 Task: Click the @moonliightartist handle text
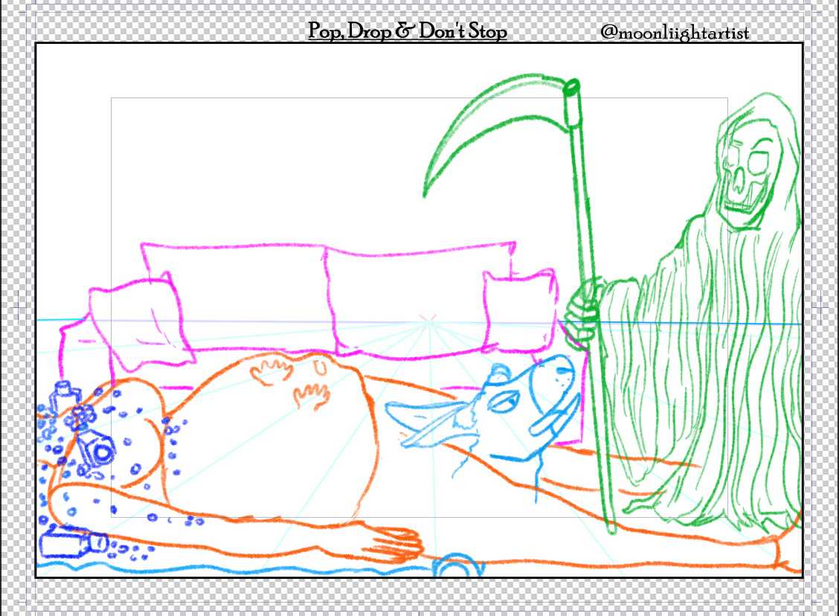[x=674, y=32]
